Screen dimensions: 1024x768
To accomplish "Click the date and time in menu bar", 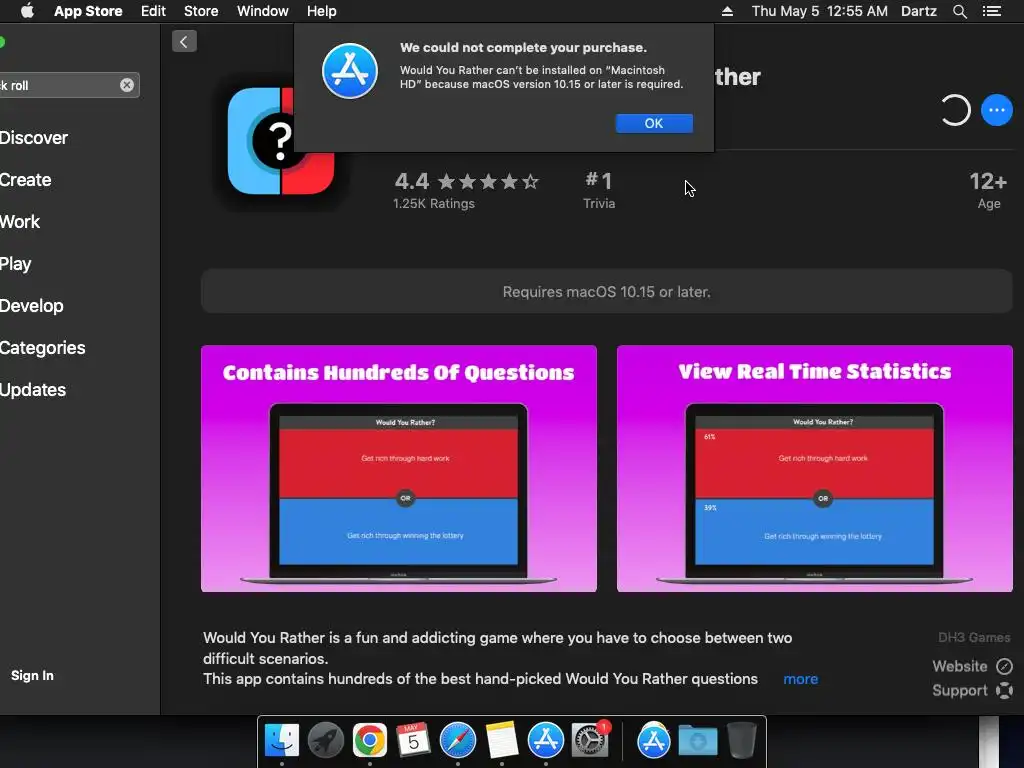I will click(820, 11).
